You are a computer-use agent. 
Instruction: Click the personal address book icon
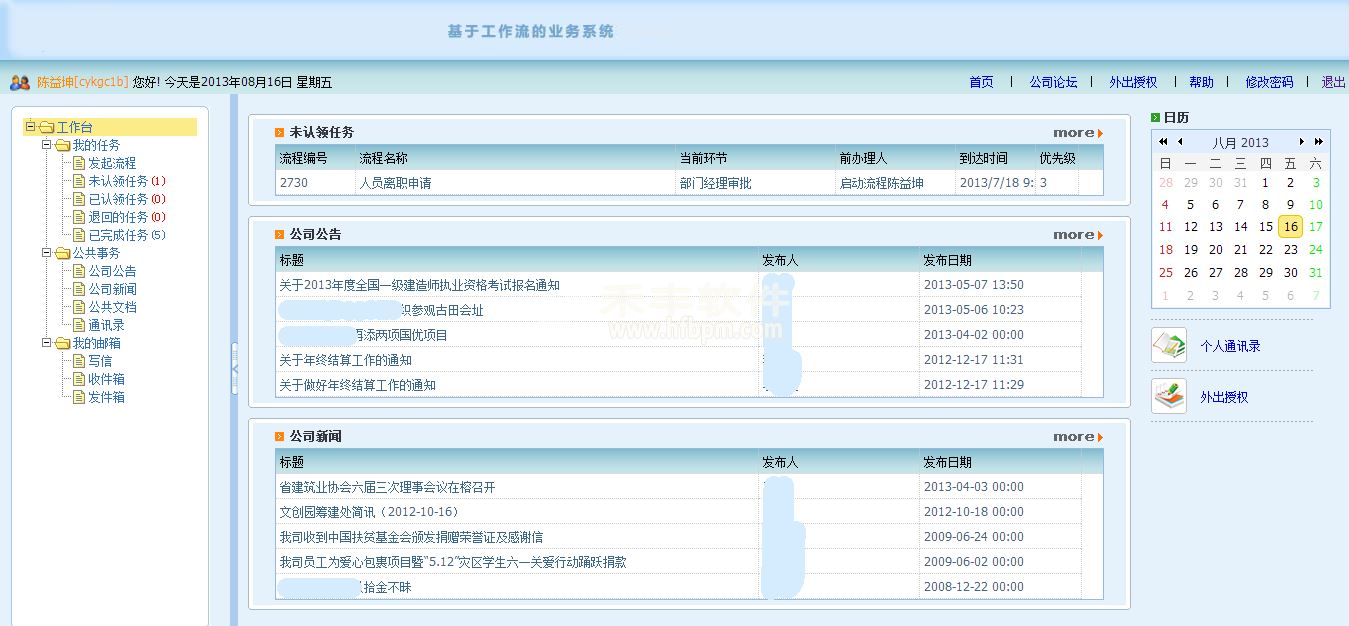pyautogui.click(x=1168, y=345)
